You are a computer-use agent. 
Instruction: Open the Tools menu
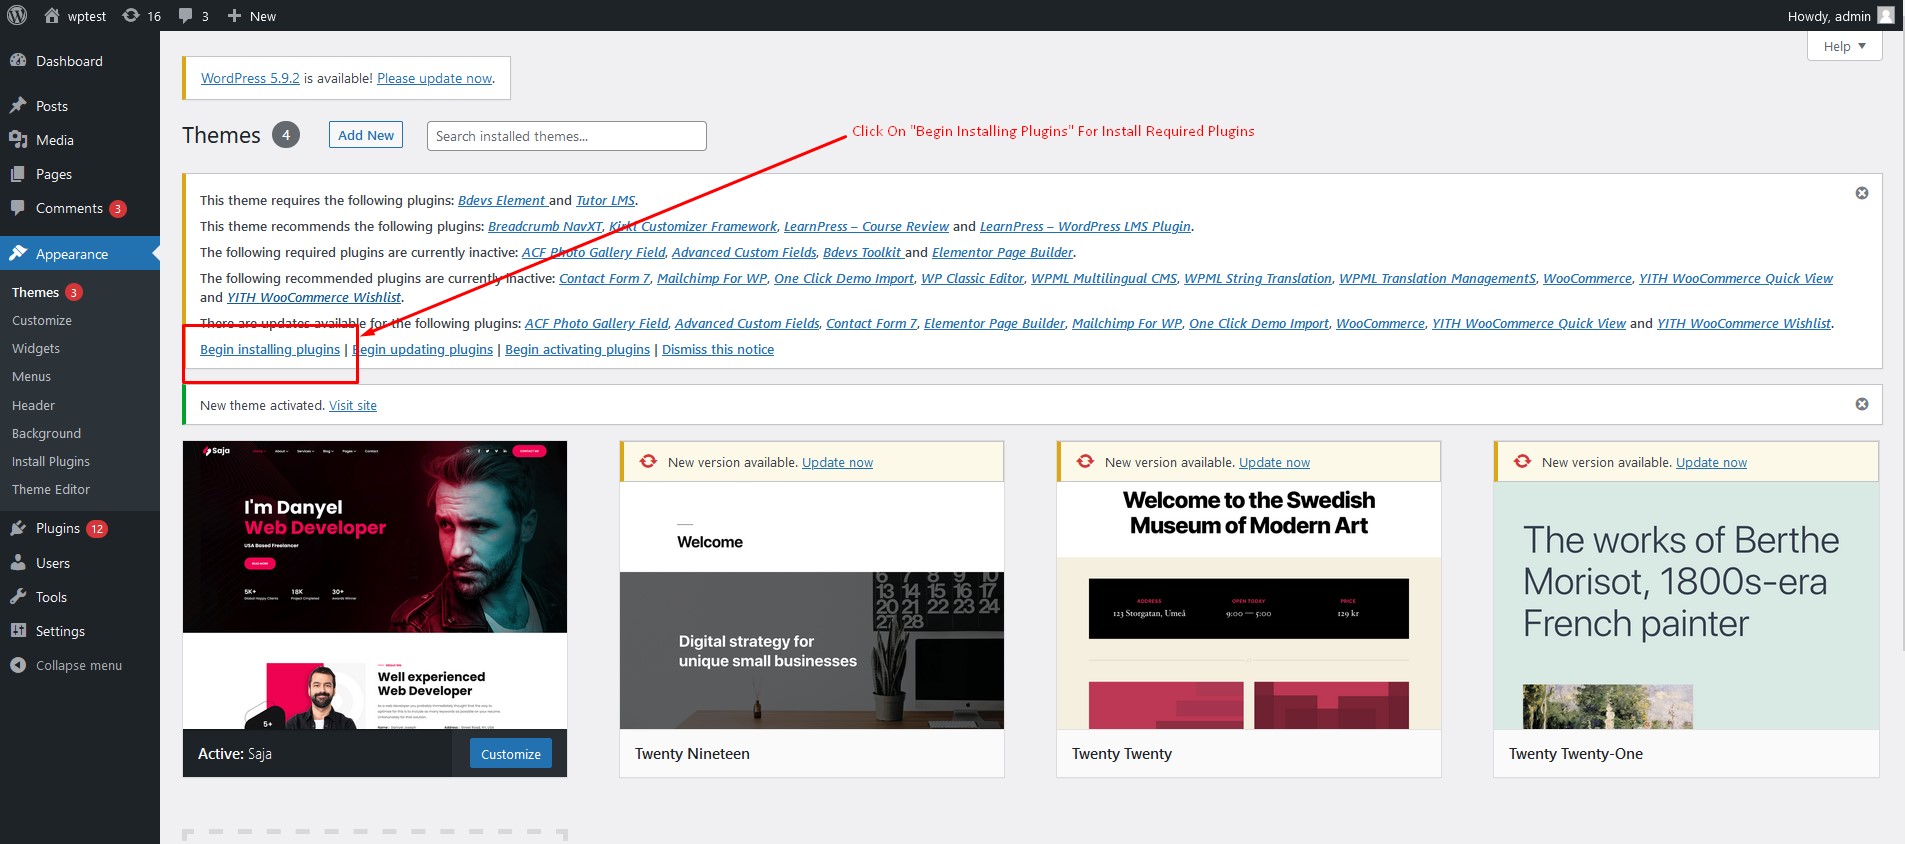coord(80,597)
